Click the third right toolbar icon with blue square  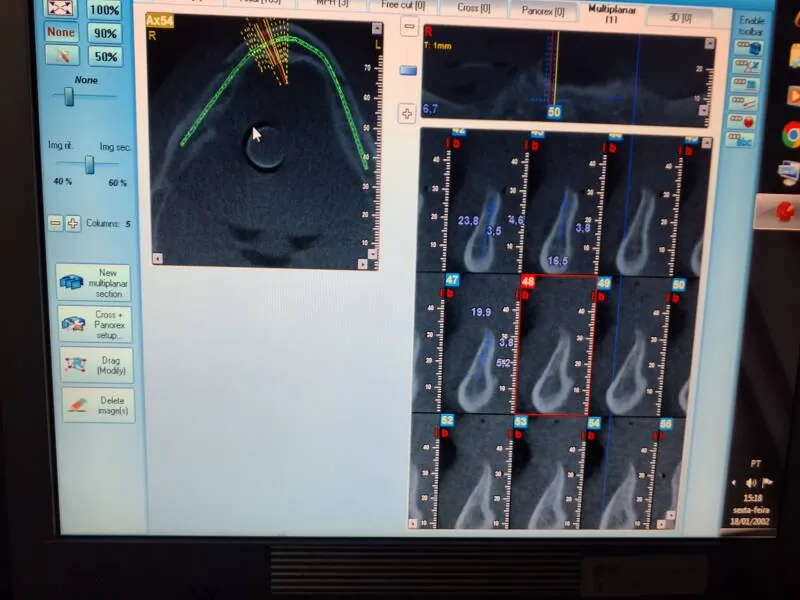click(745, 84)
